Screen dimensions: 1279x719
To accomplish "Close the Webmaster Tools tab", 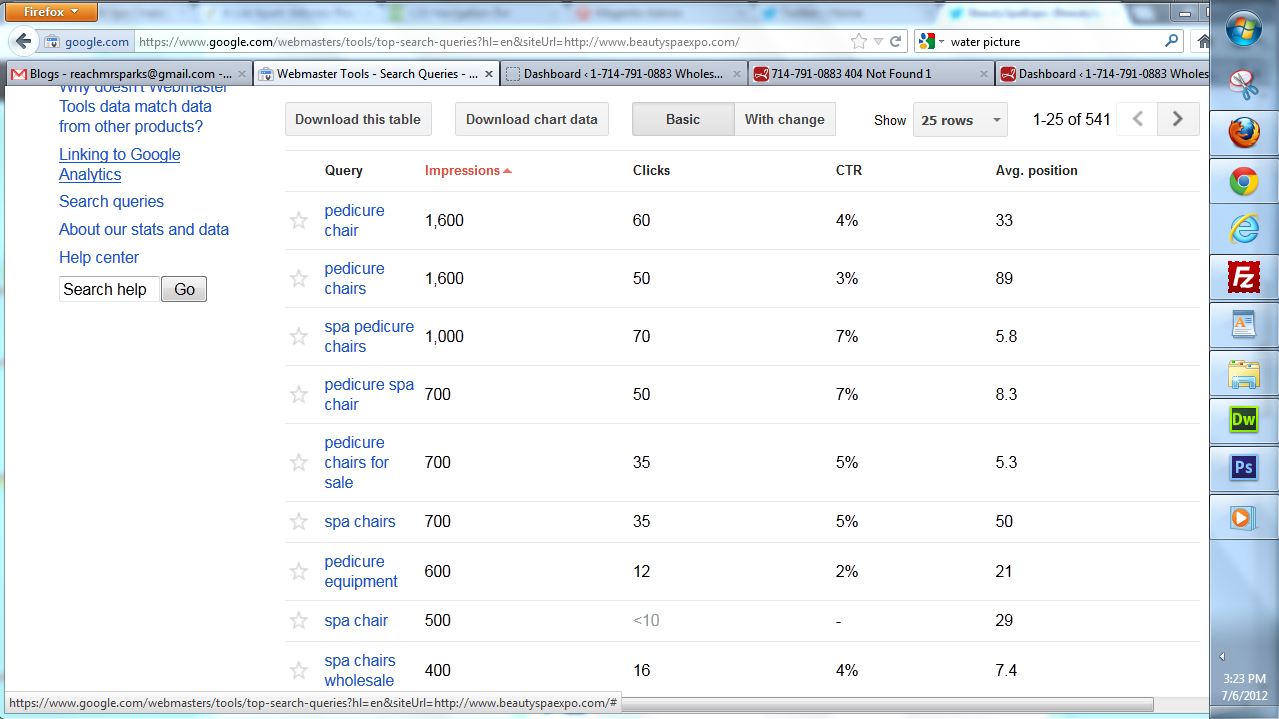I will [489, 74].
